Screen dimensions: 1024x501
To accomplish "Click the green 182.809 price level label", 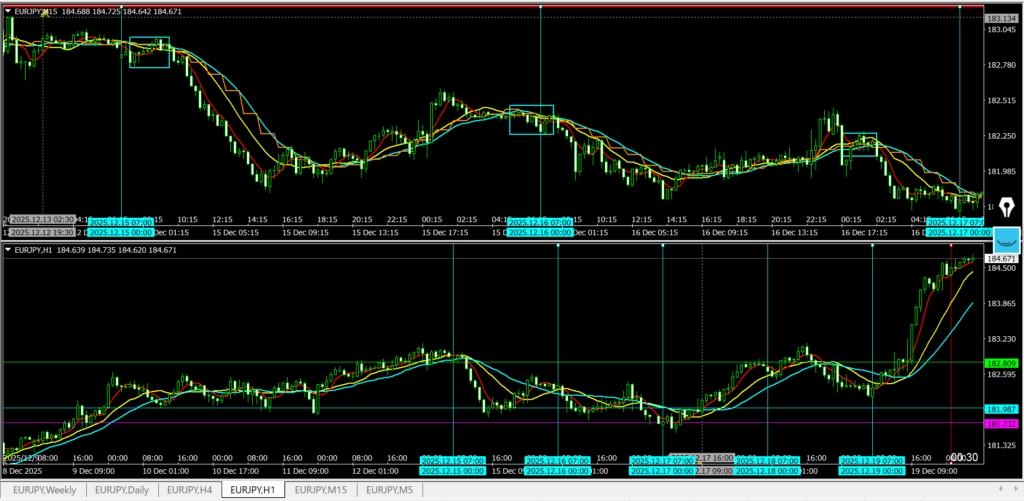I will click(1001, 363).
